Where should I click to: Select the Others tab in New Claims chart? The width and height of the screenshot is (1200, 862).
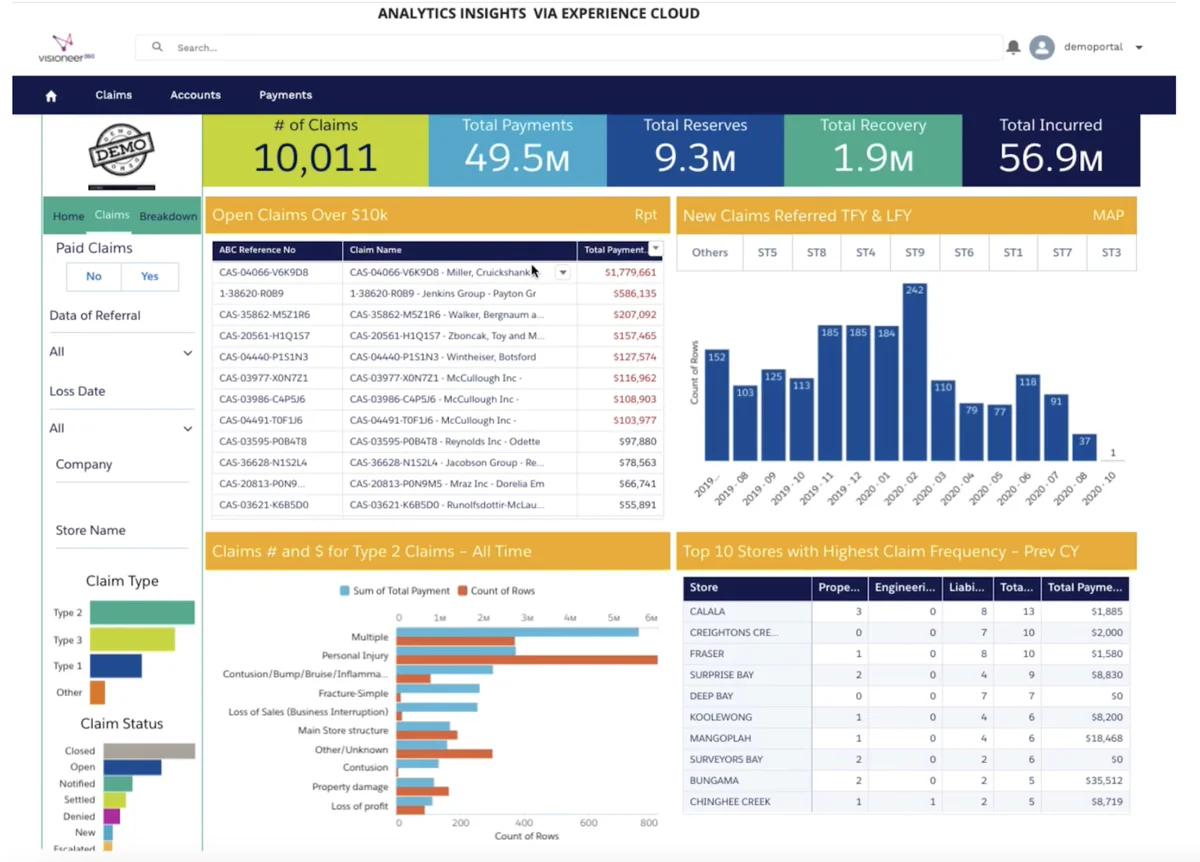(710, 253)
